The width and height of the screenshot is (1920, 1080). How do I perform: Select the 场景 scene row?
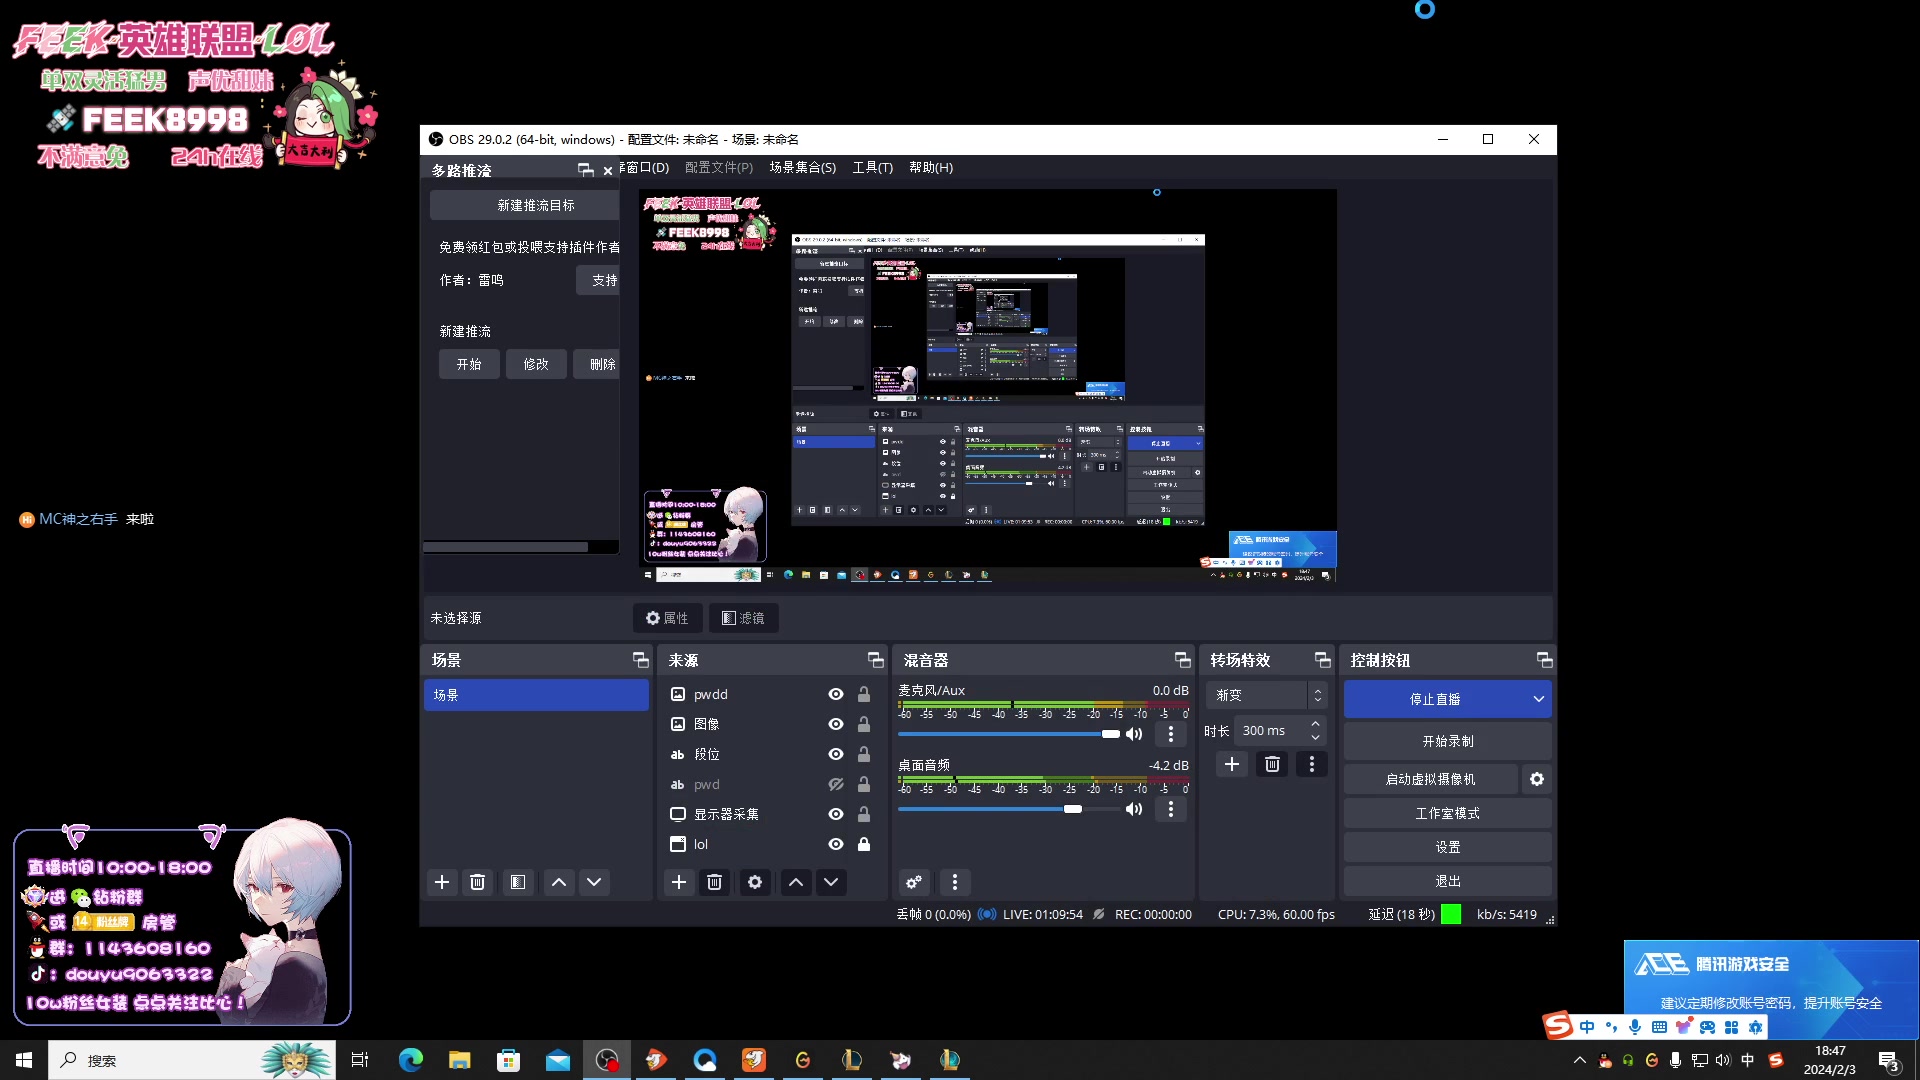[x=536, y=695]
